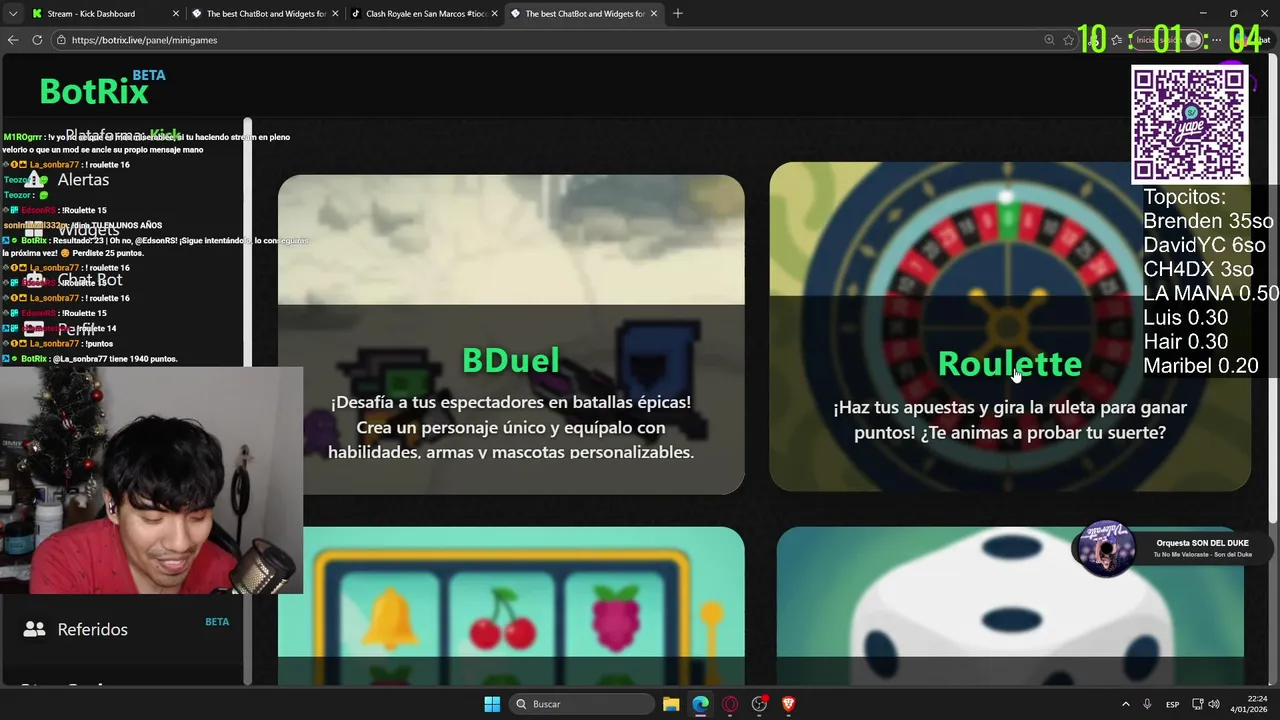Click 'Maribel 0.20' in Topcitos list

[1200, 365]
